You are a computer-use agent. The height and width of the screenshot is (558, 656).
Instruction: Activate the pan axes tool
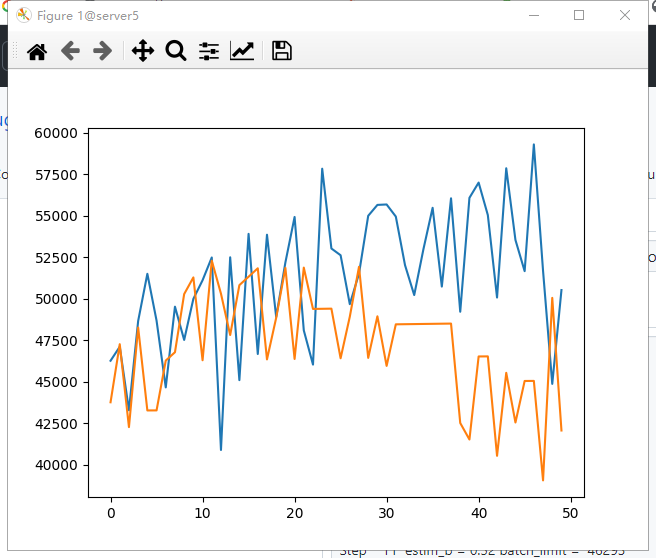point(143,51)
